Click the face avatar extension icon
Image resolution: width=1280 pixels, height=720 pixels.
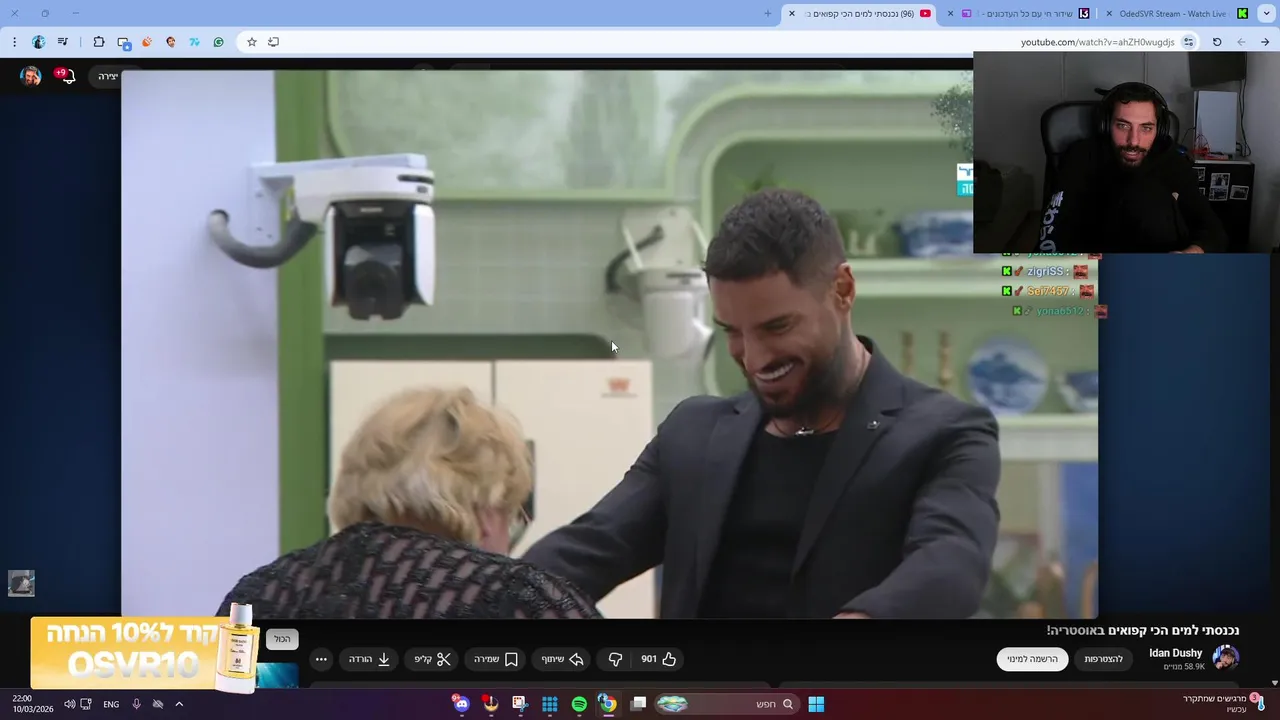[x=171, y=42]
